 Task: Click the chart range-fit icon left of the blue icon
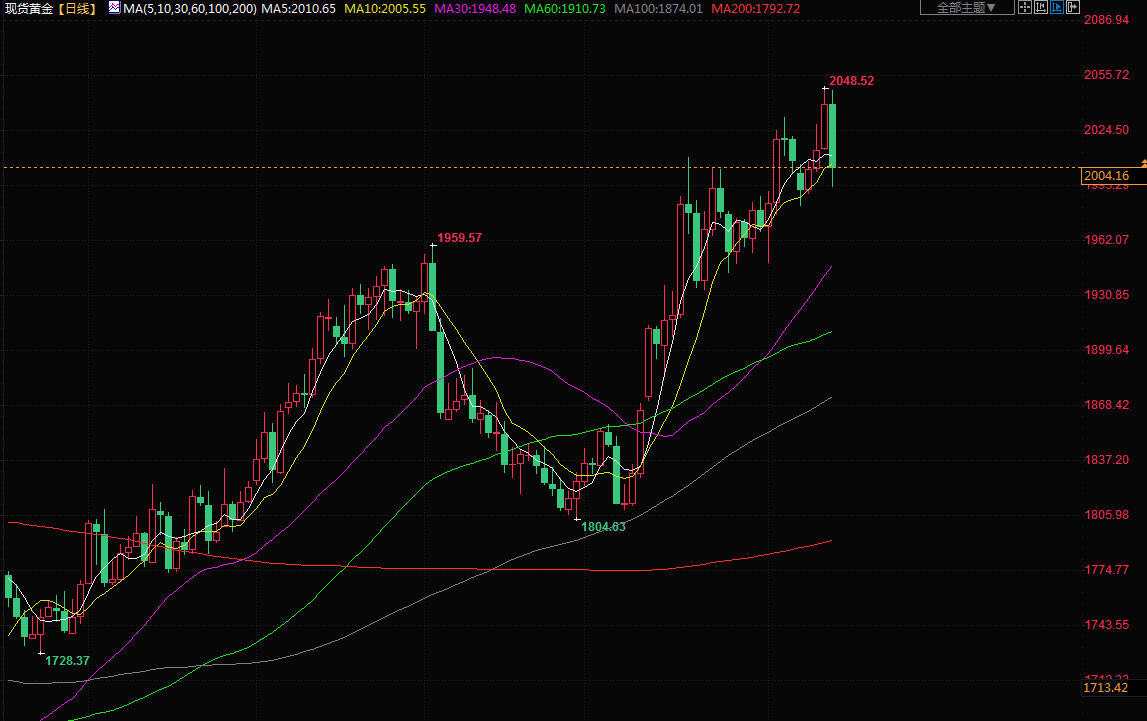[1040, 8]
